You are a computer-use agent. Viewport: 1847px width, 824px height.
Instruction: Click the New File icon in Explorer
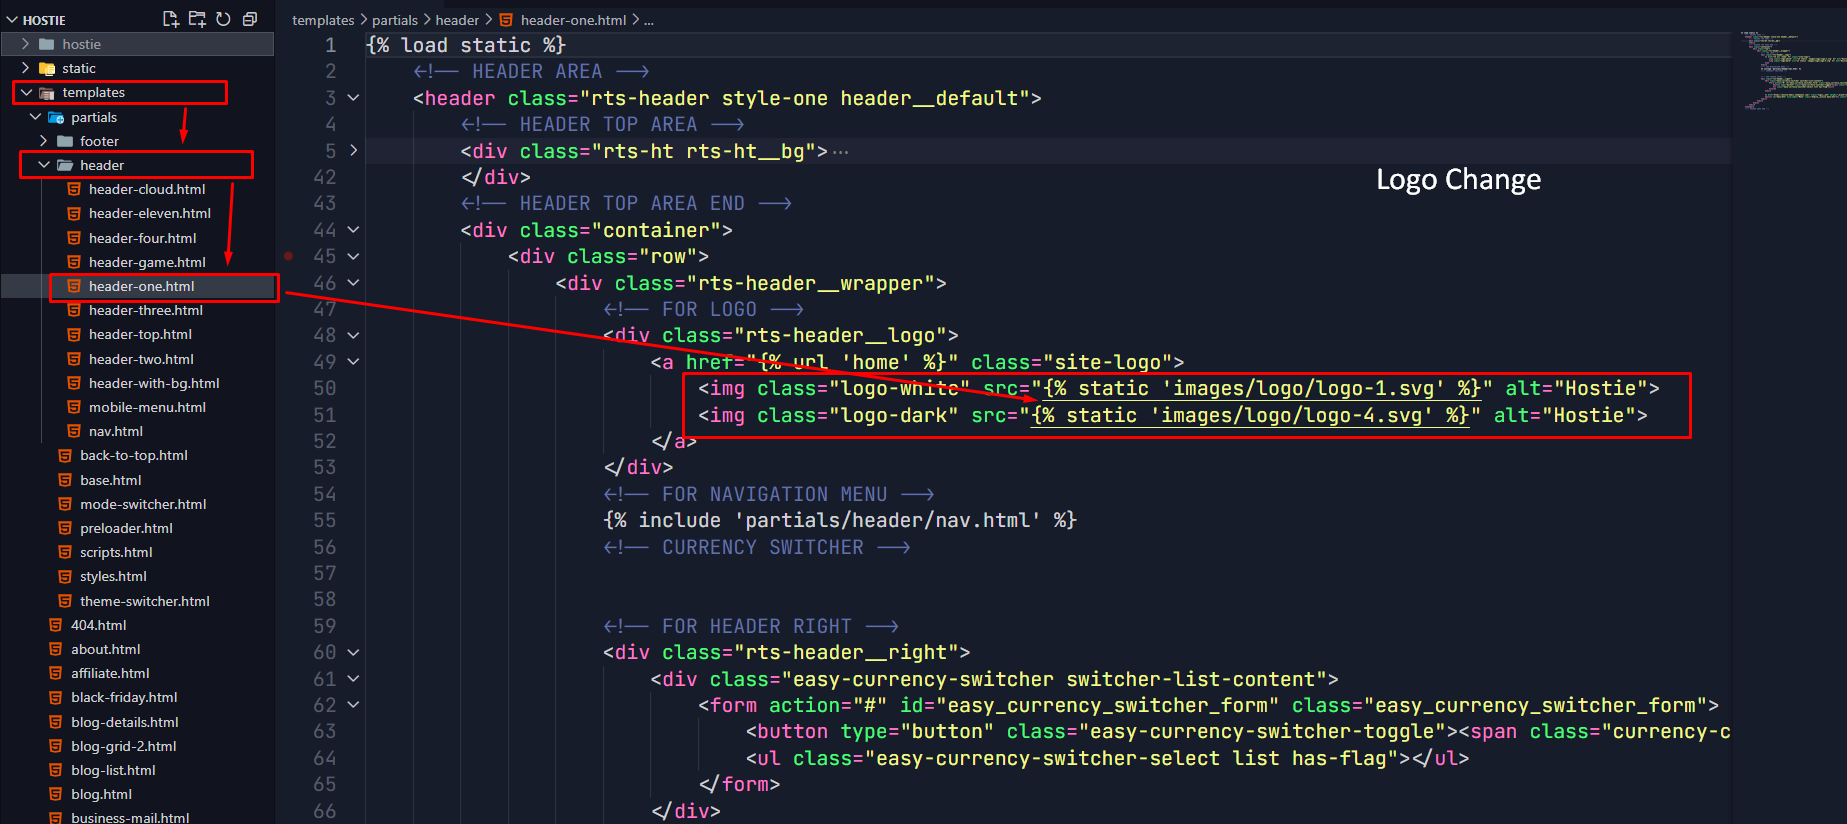click(x=171, y=19)
